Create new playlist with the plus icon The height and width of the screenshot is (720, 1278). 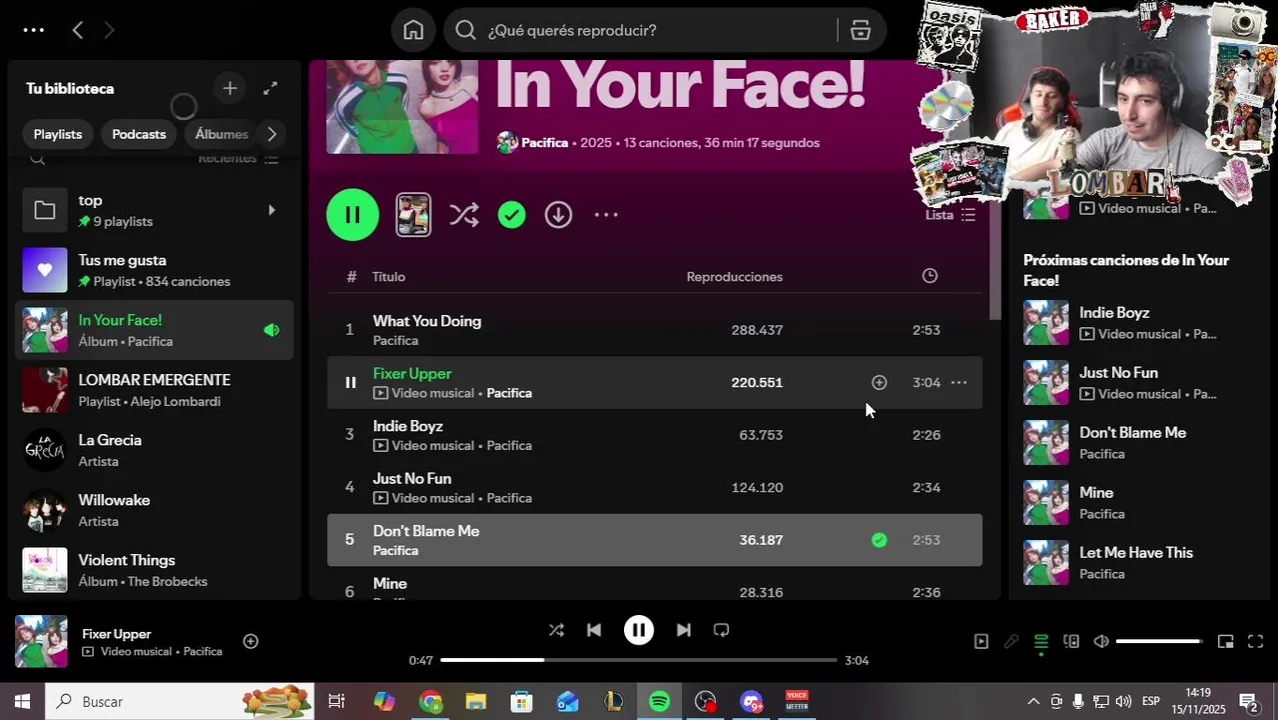pos(230,88)
